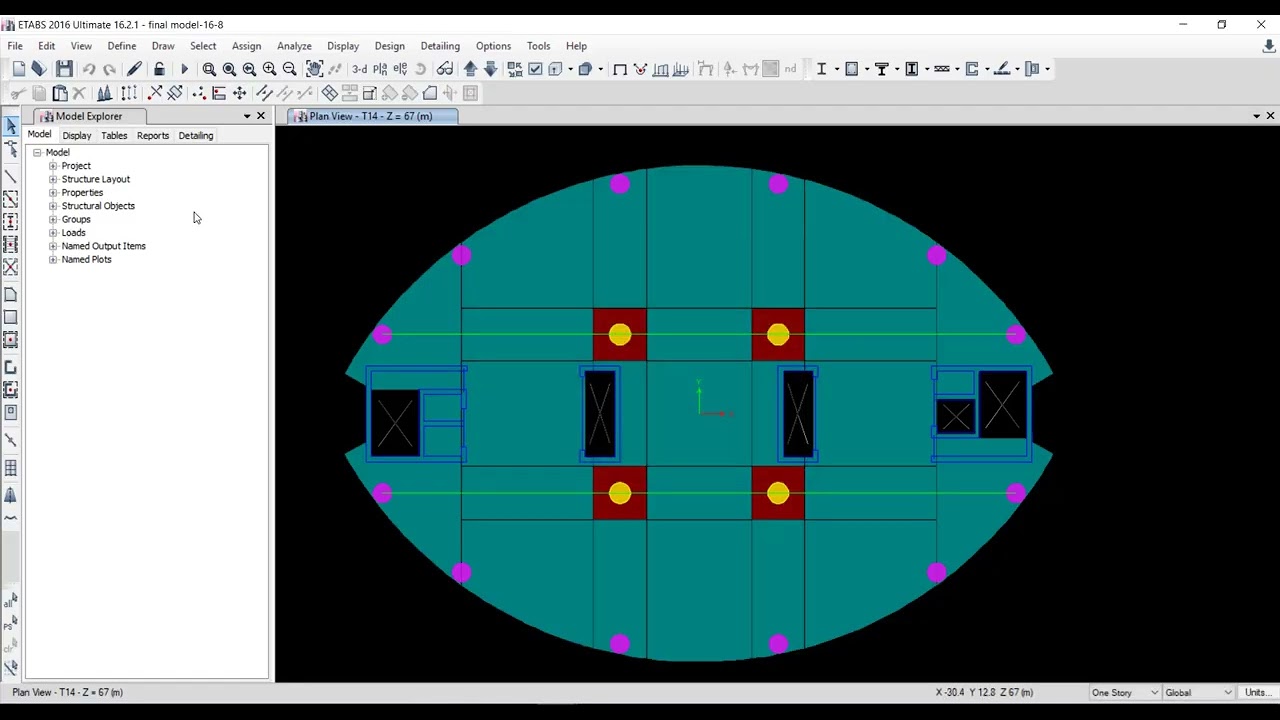Expand the Structure Layout node
Screen dimensions: 1280x720
pos(53,179)
